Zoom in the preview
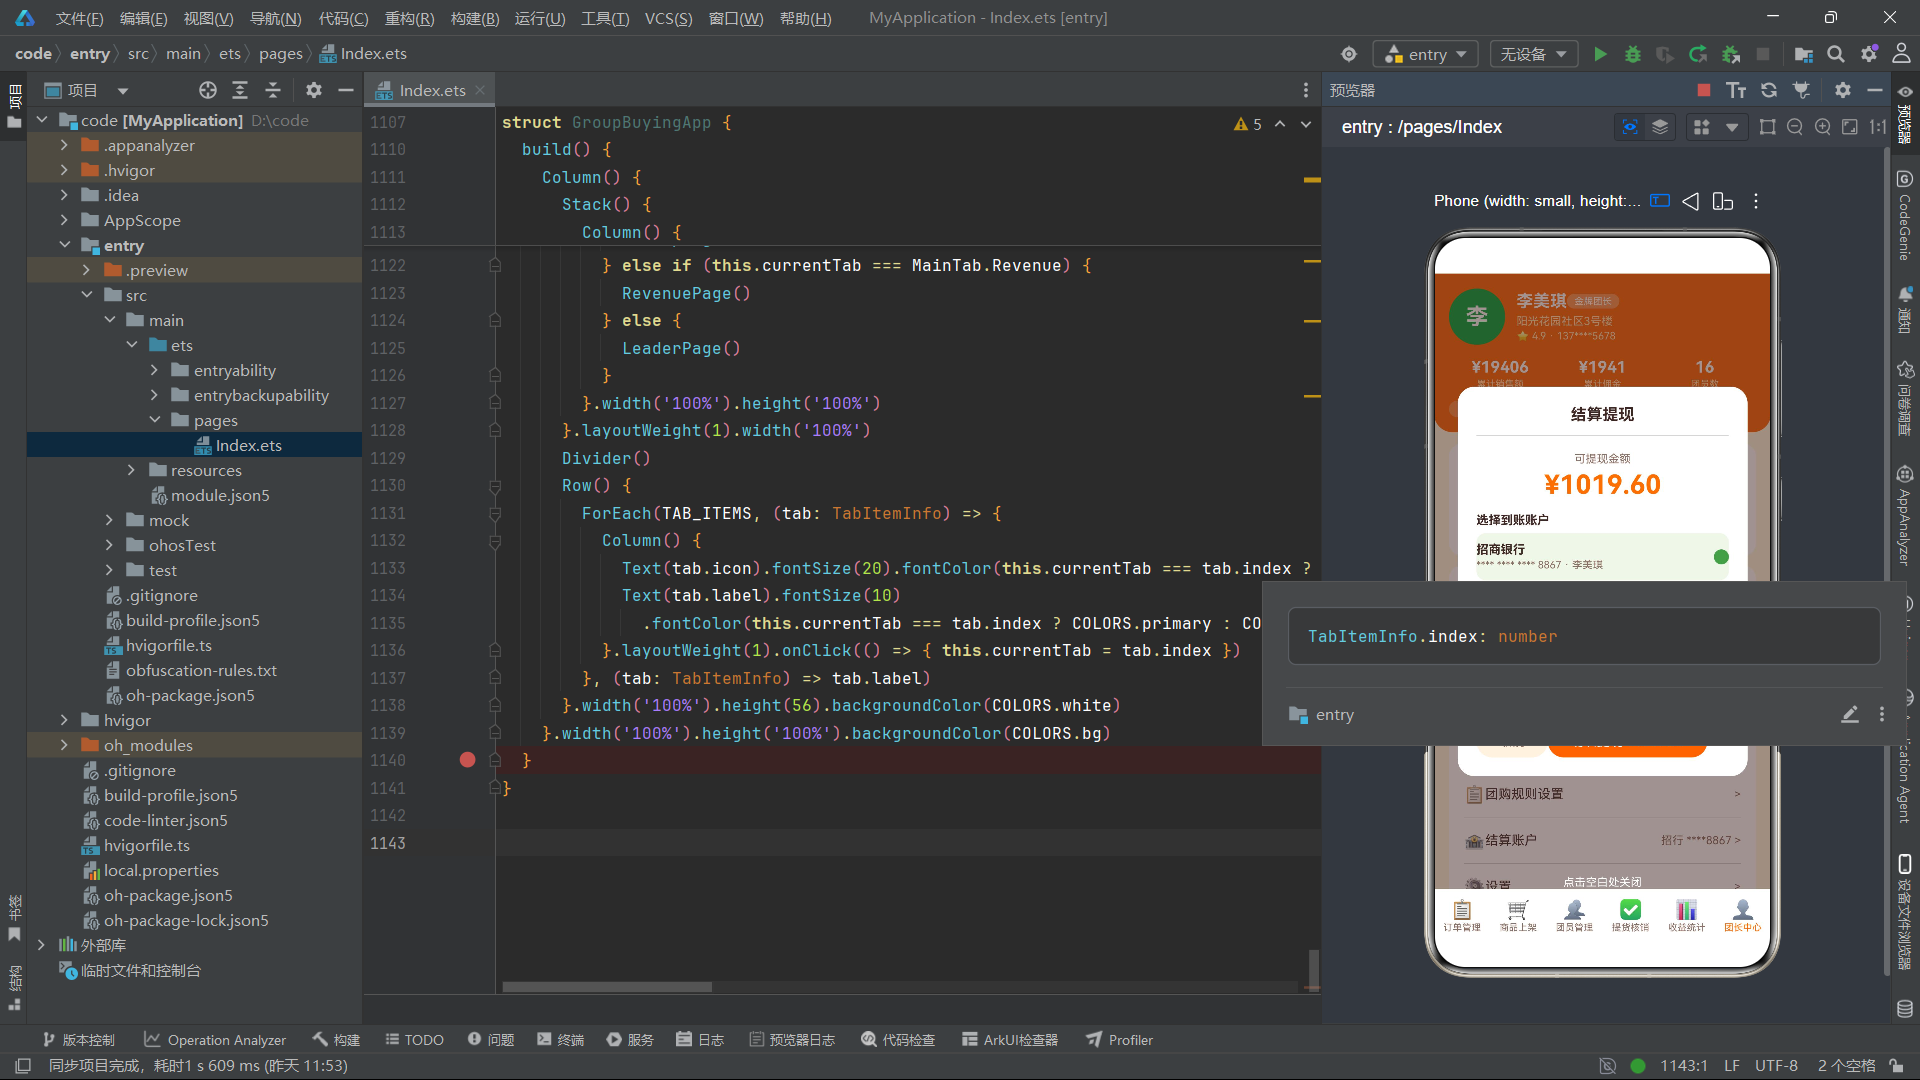 point(1823,127)
